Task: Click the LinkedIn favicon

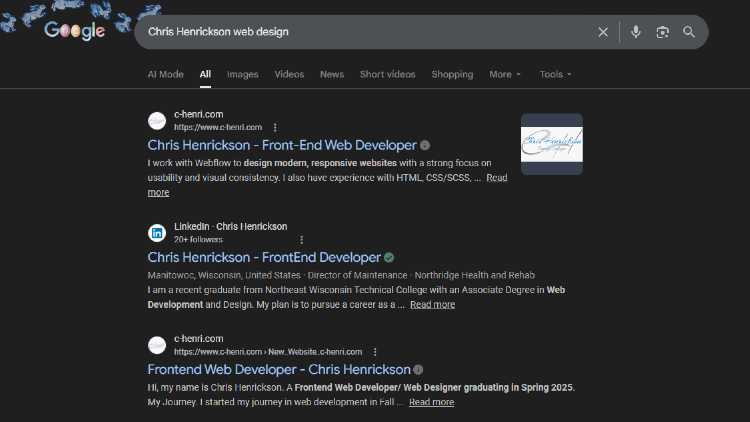Action: click(x=157, y=233)
